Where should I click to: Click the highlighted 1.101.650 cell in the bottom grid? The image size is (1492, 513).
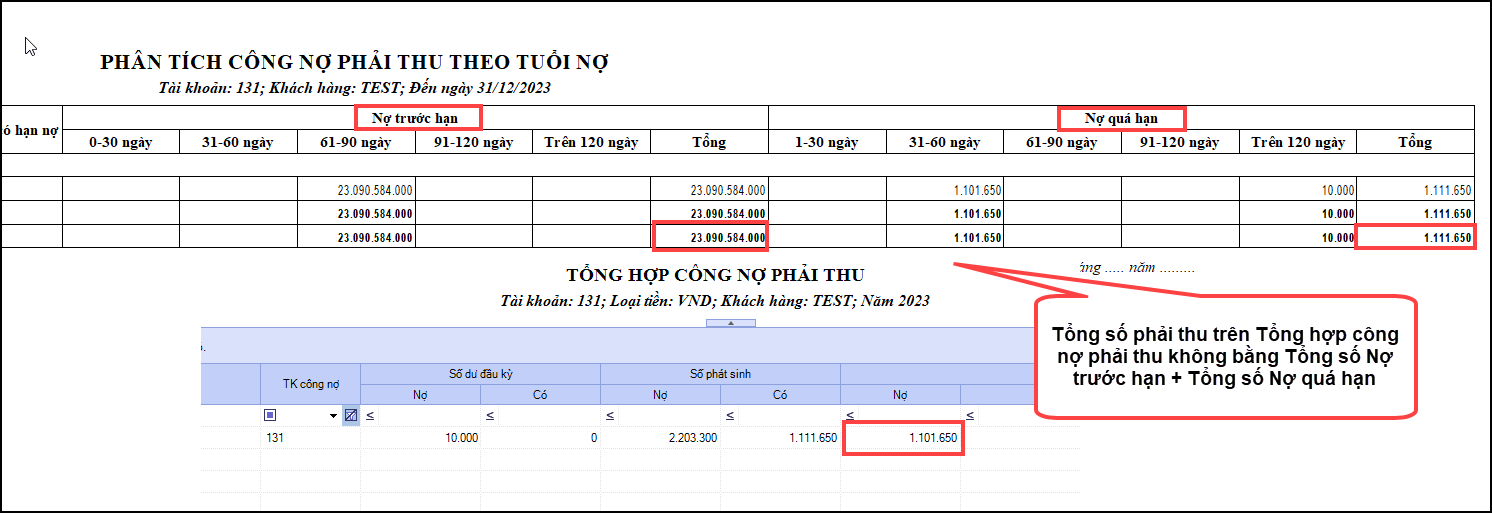click(x=902, y=438)
